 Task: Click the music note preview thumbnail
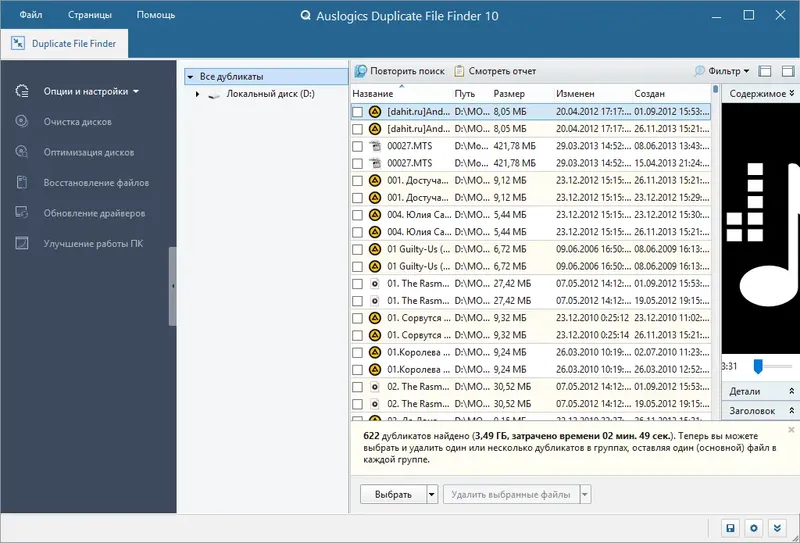tap(761, 229)
